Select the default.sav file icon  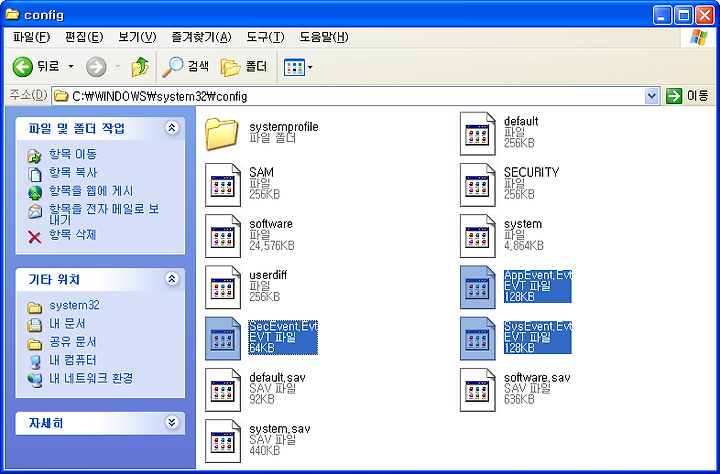tap(223, 390)
